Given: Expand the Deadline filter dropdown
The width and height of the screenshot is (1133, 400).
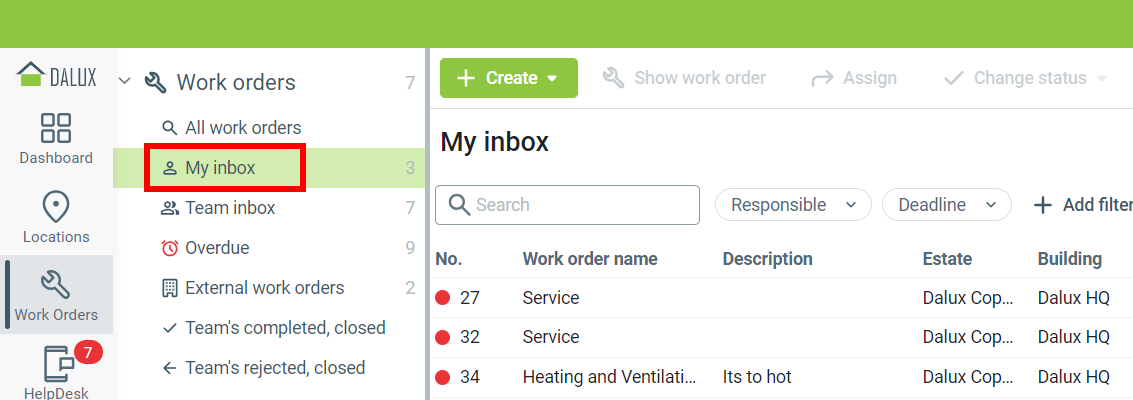Looking at the screenshot, I should point(946,205).
